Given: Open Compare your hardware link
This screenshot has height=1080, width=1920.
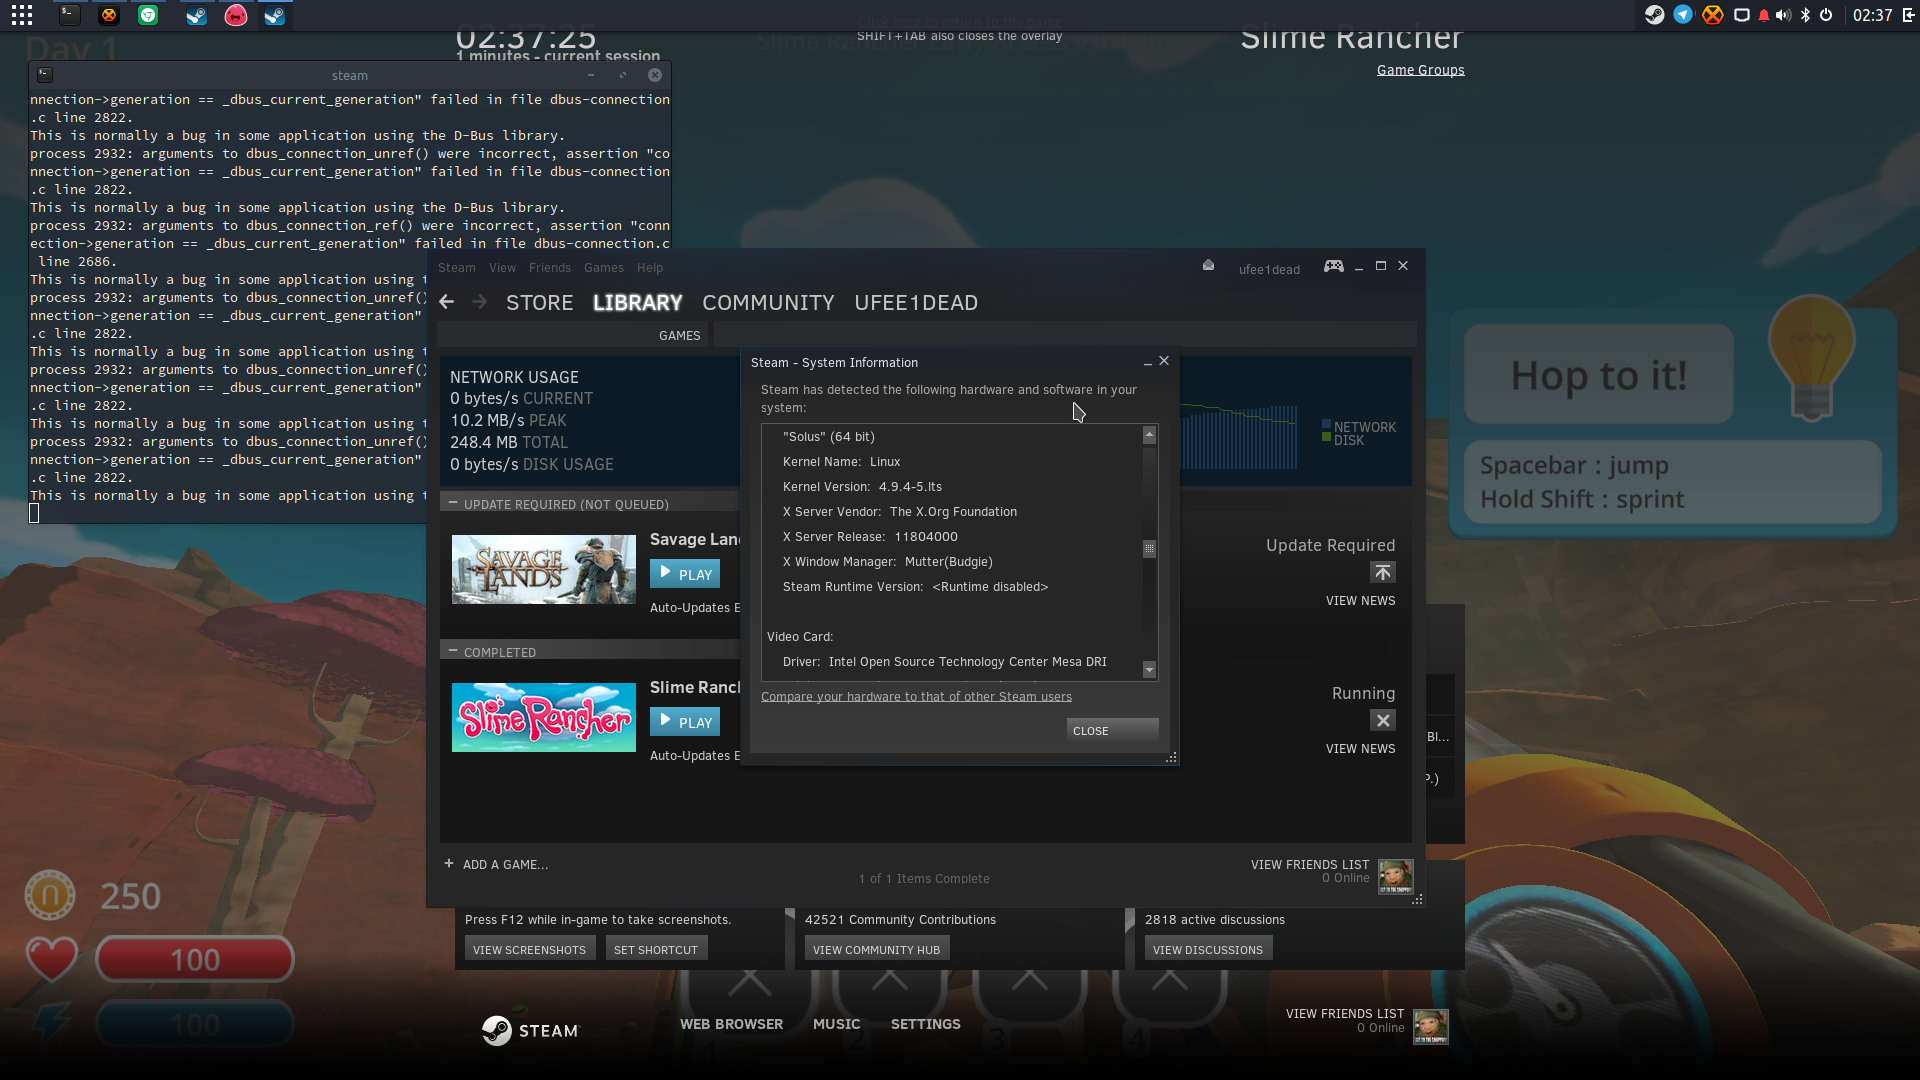Looking at the screenshot, I should (916, 697).
